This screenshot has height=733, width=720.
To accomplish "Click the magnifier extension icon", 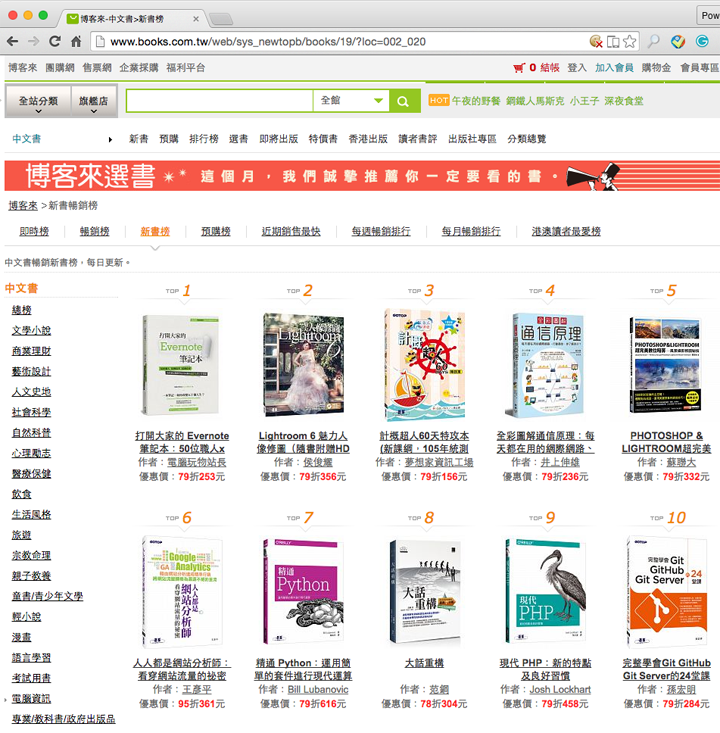I will pos(653,42).
